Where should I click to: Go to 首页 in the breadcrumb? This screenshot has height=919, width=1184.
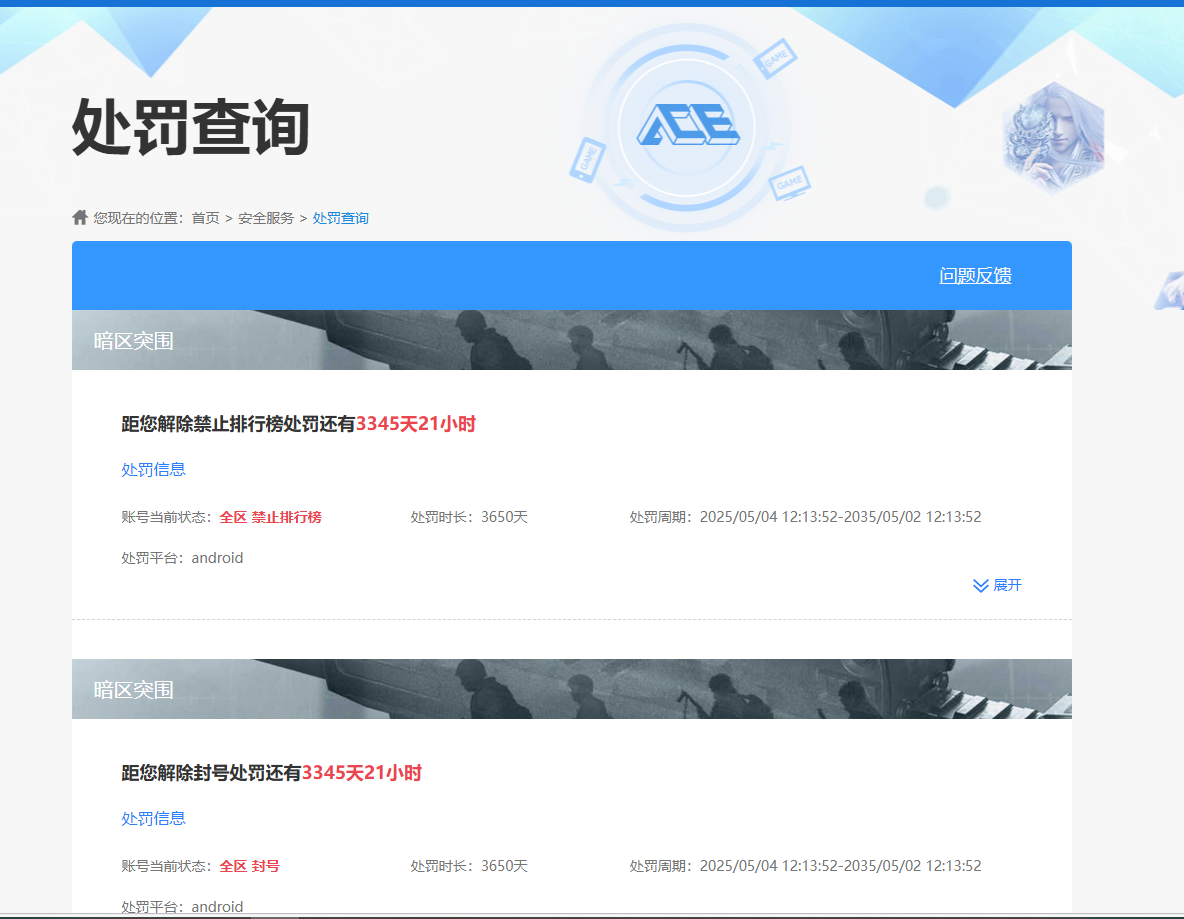coord(205,218)
